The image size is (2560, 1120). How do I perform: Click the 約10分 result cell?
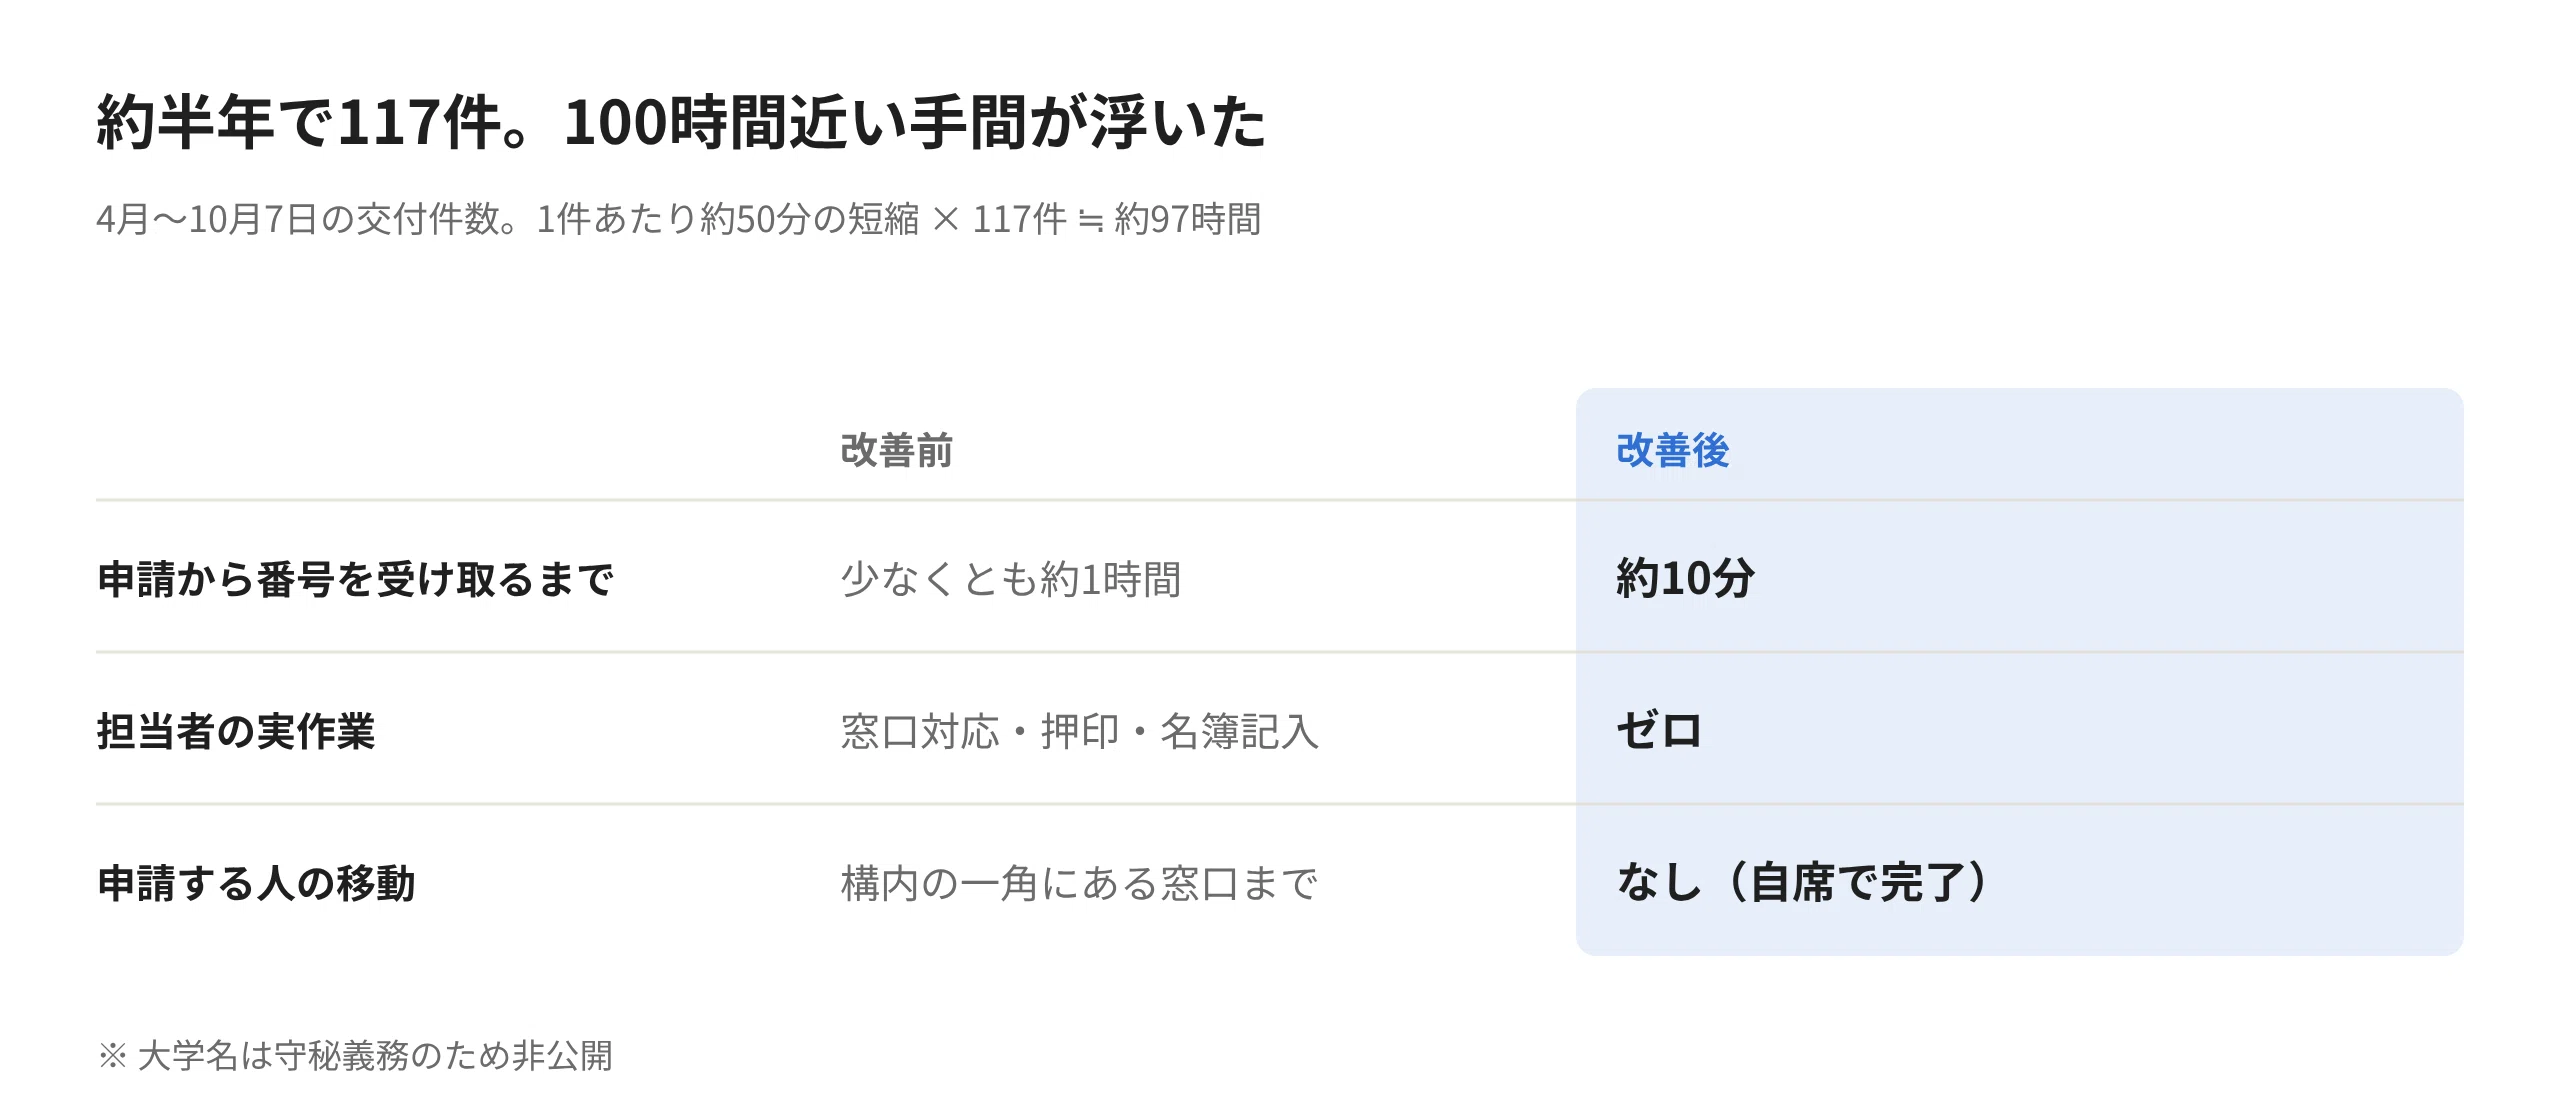(x=1686, y=579)
